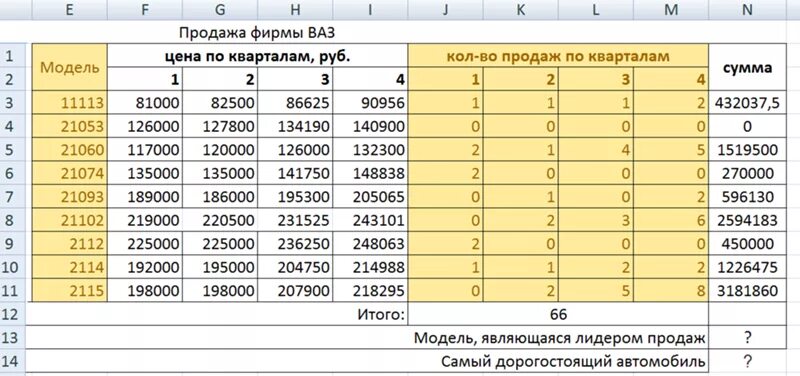Click quarter '1' under the price header
The image size is (800, 376).
pyautogui.click(x=145, y=80)
